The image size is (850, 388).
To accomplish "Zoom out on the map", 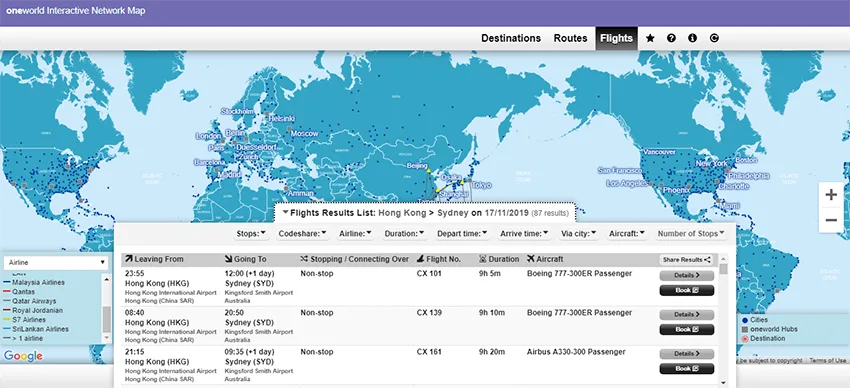I will tap(831, 220).
